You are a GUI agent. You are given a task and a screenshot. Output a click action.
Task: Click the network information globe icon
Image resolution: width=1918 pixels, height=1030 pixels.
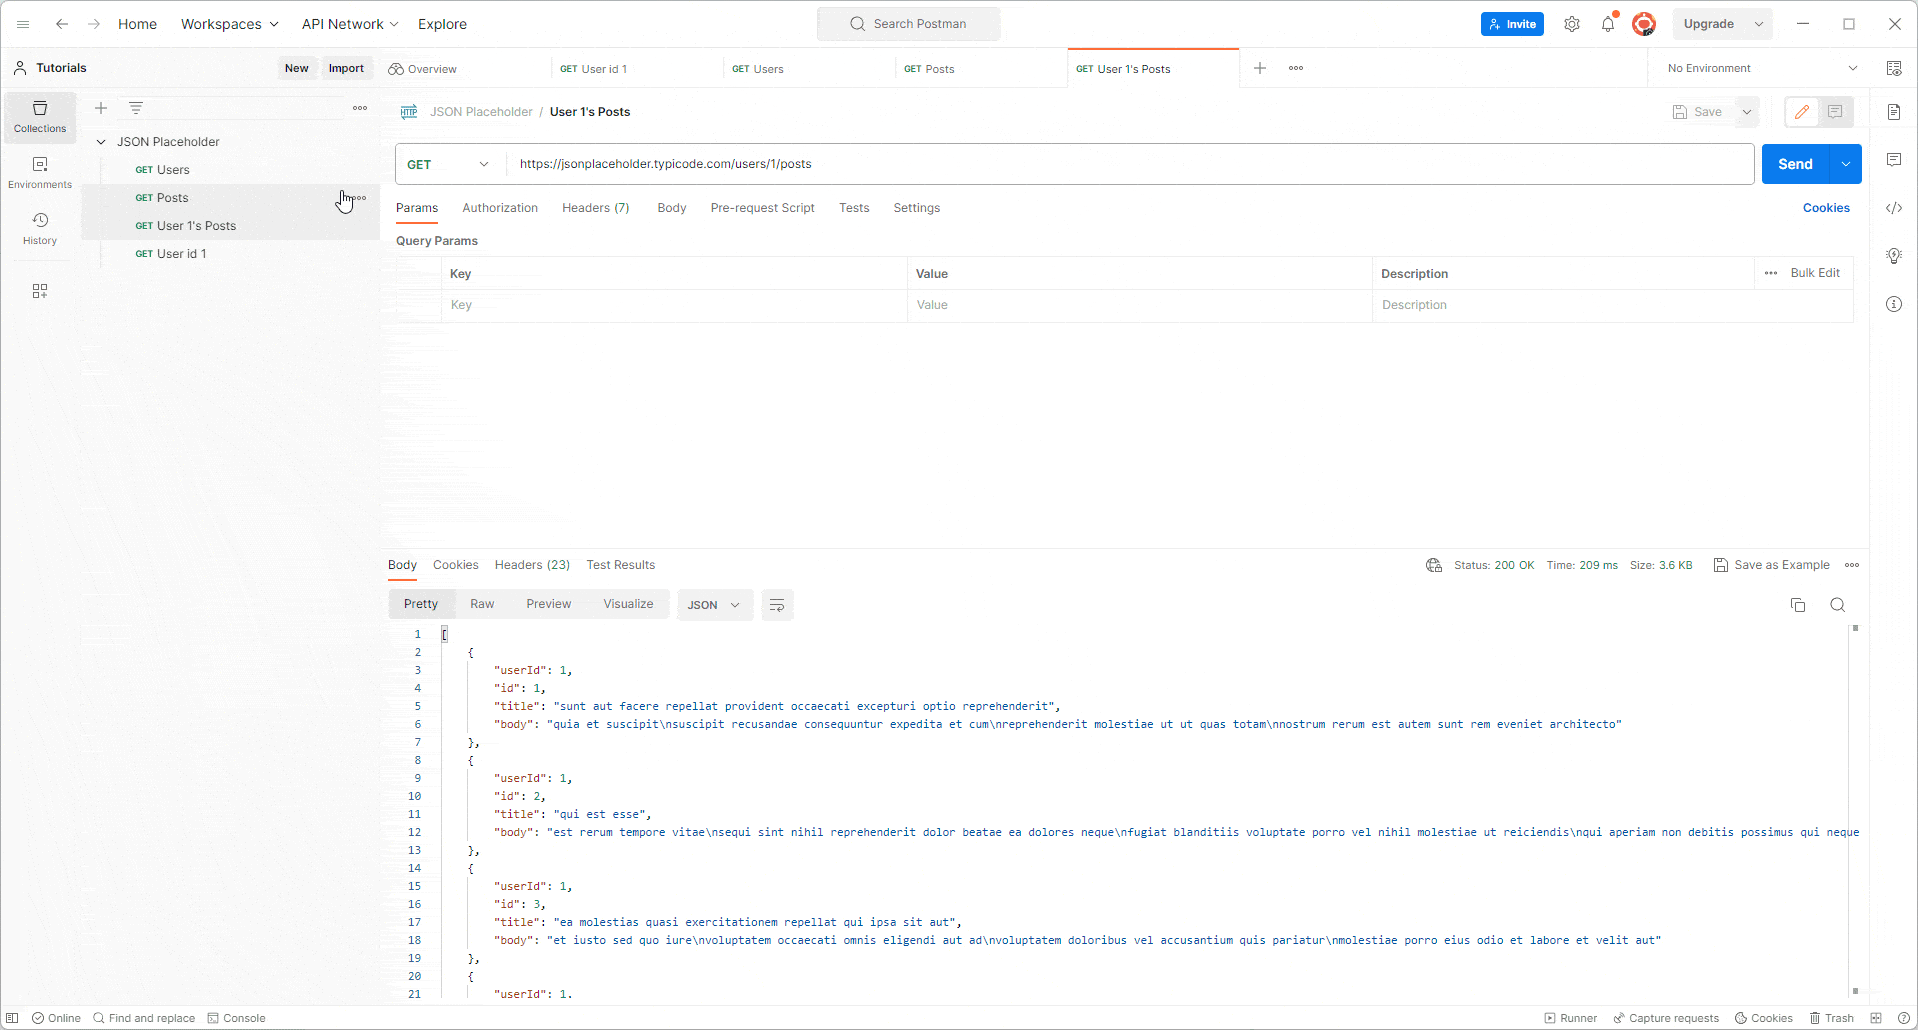point(1434,565)
